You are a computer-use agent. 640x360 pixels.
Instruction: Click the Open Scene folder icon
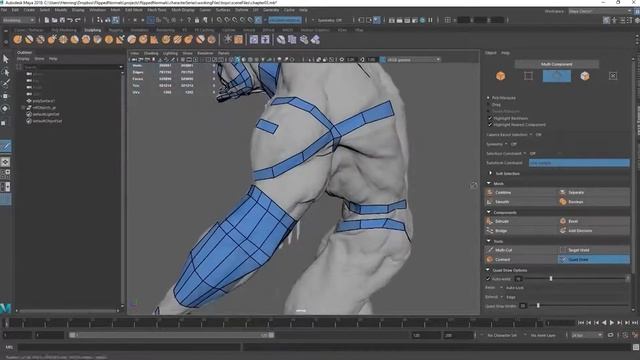[54, 20]
